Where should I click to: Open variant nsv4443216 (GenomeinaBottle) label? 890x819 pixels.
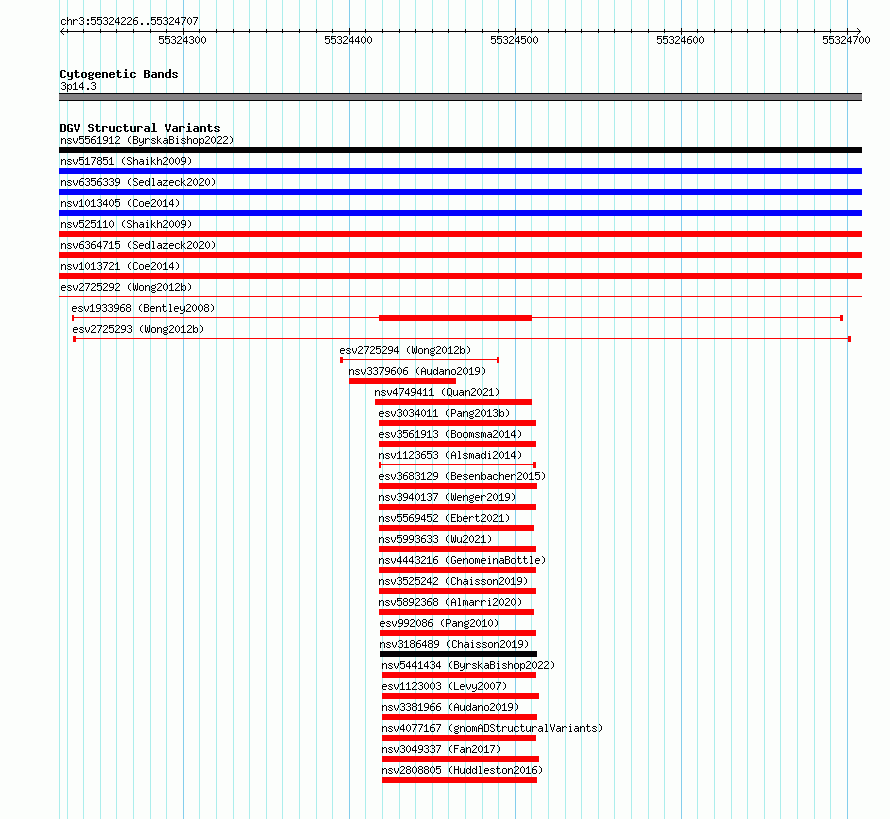462,560
